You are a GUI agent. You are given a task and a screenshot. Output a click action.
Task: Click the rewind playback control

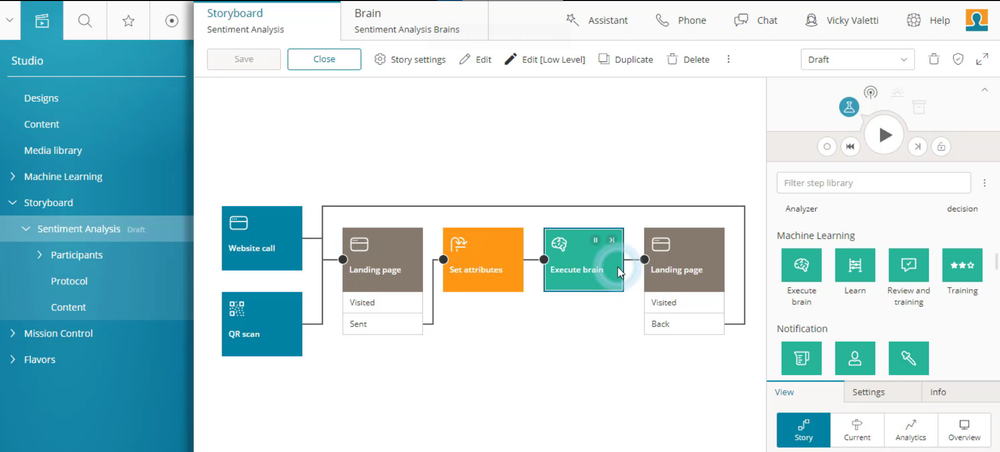[850, 146]
